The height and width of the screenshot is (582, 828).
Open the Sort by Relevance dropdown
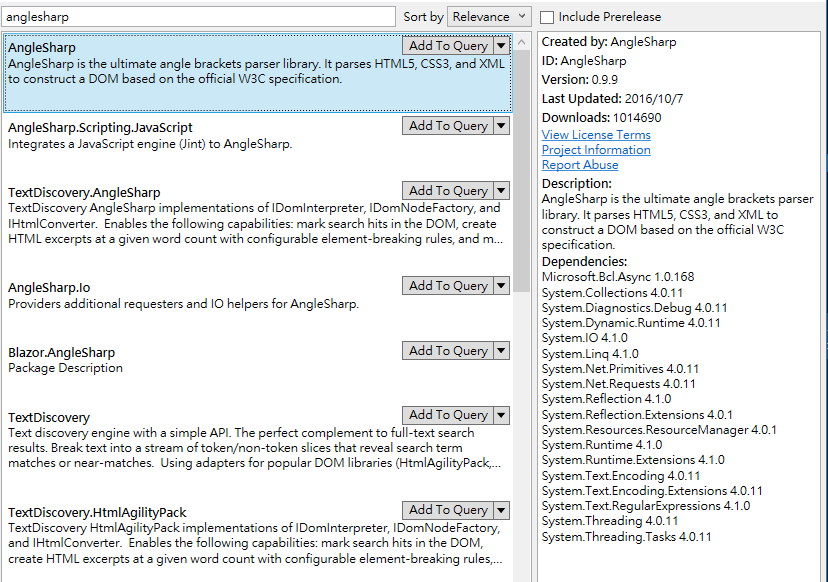tap(489, 16)
